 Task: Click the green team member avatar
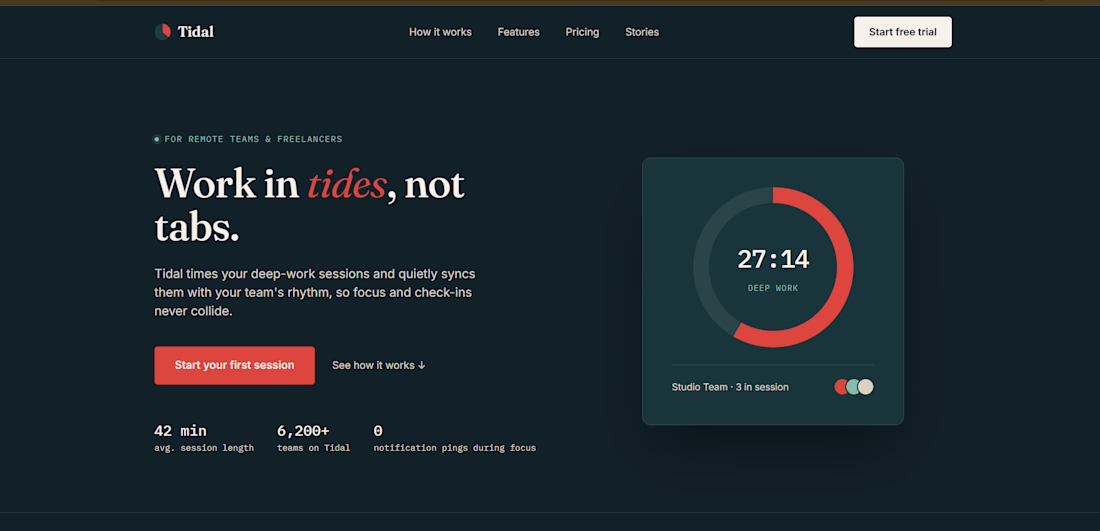click(853, 387)
